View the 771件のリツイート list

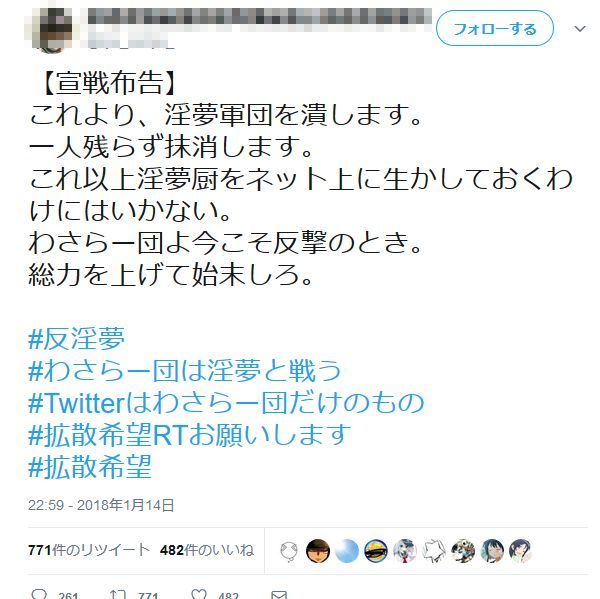click(89, 550)
